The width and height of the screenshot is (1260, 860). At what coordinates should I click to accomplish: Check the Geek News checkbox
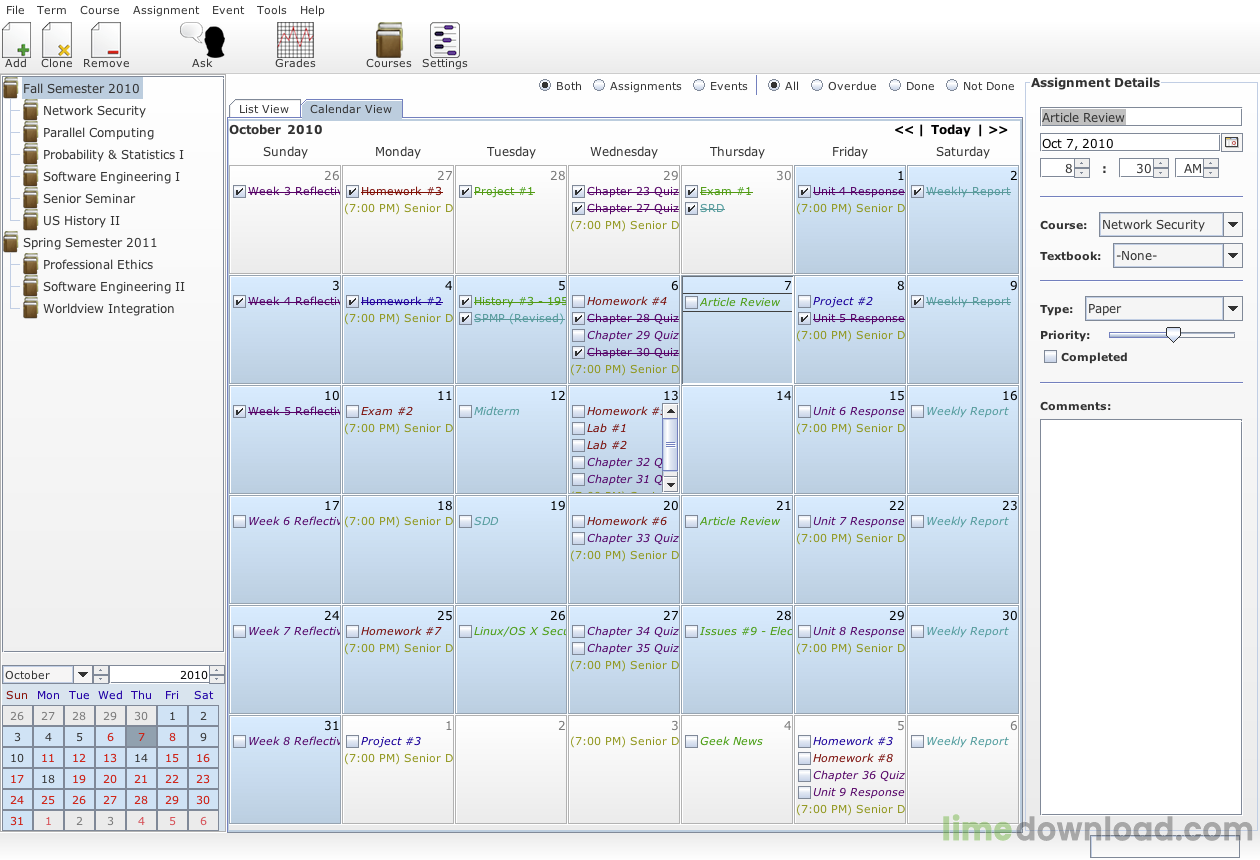coord(691,742)
